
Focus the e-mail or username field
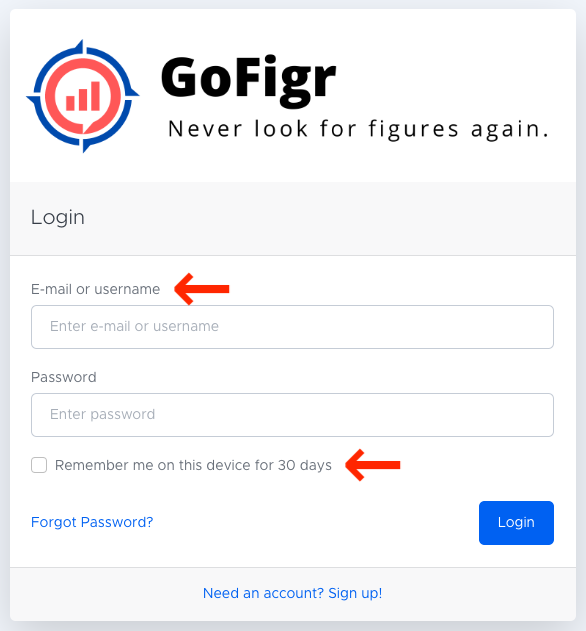point(293,327)
